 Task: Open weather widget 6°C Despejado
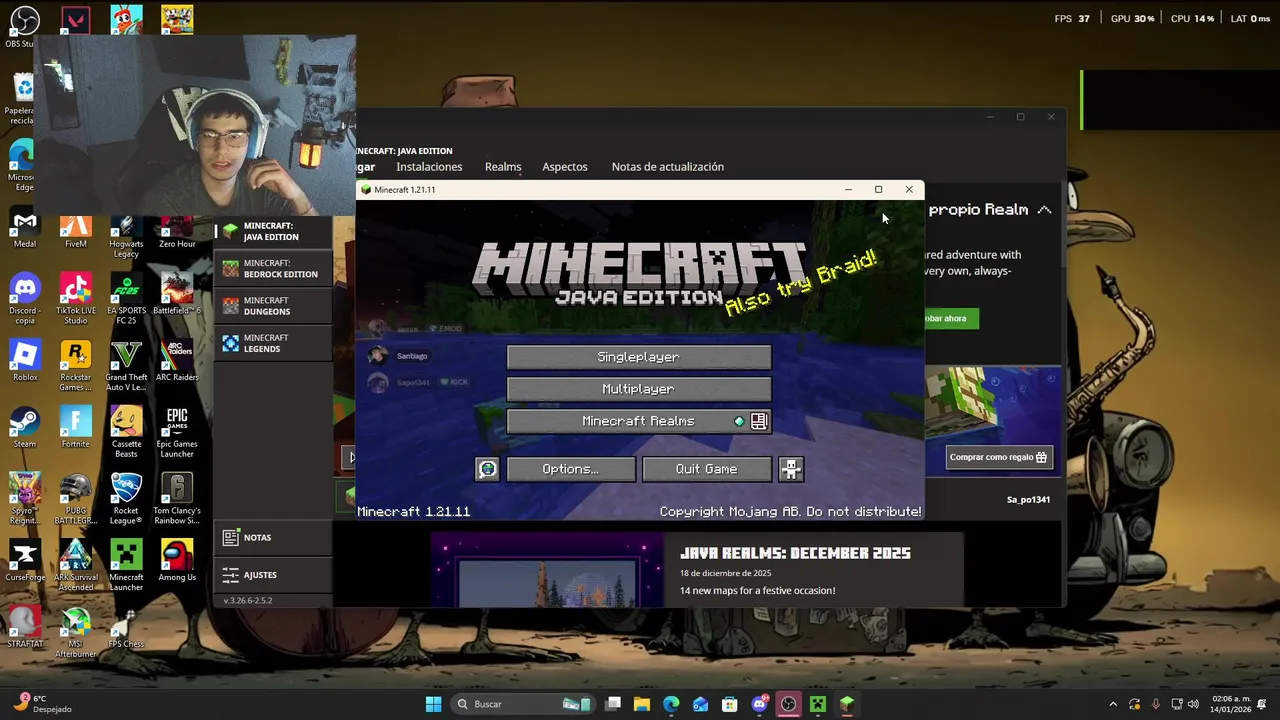40,704
